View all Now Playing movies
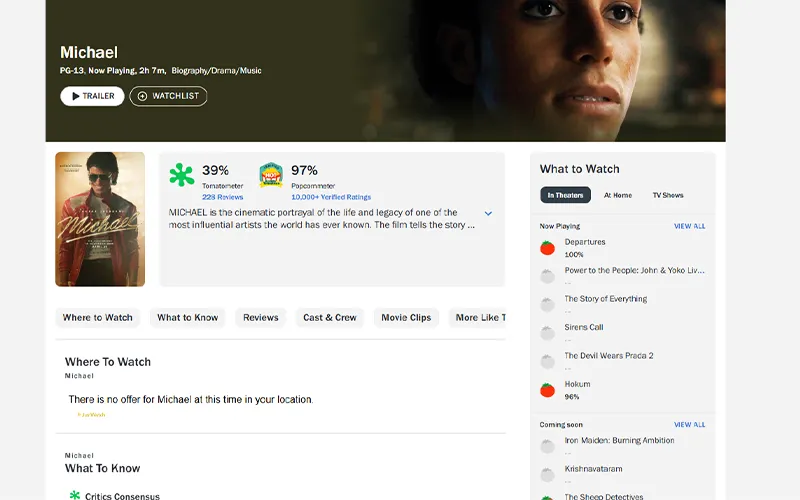 pos(689,226)
